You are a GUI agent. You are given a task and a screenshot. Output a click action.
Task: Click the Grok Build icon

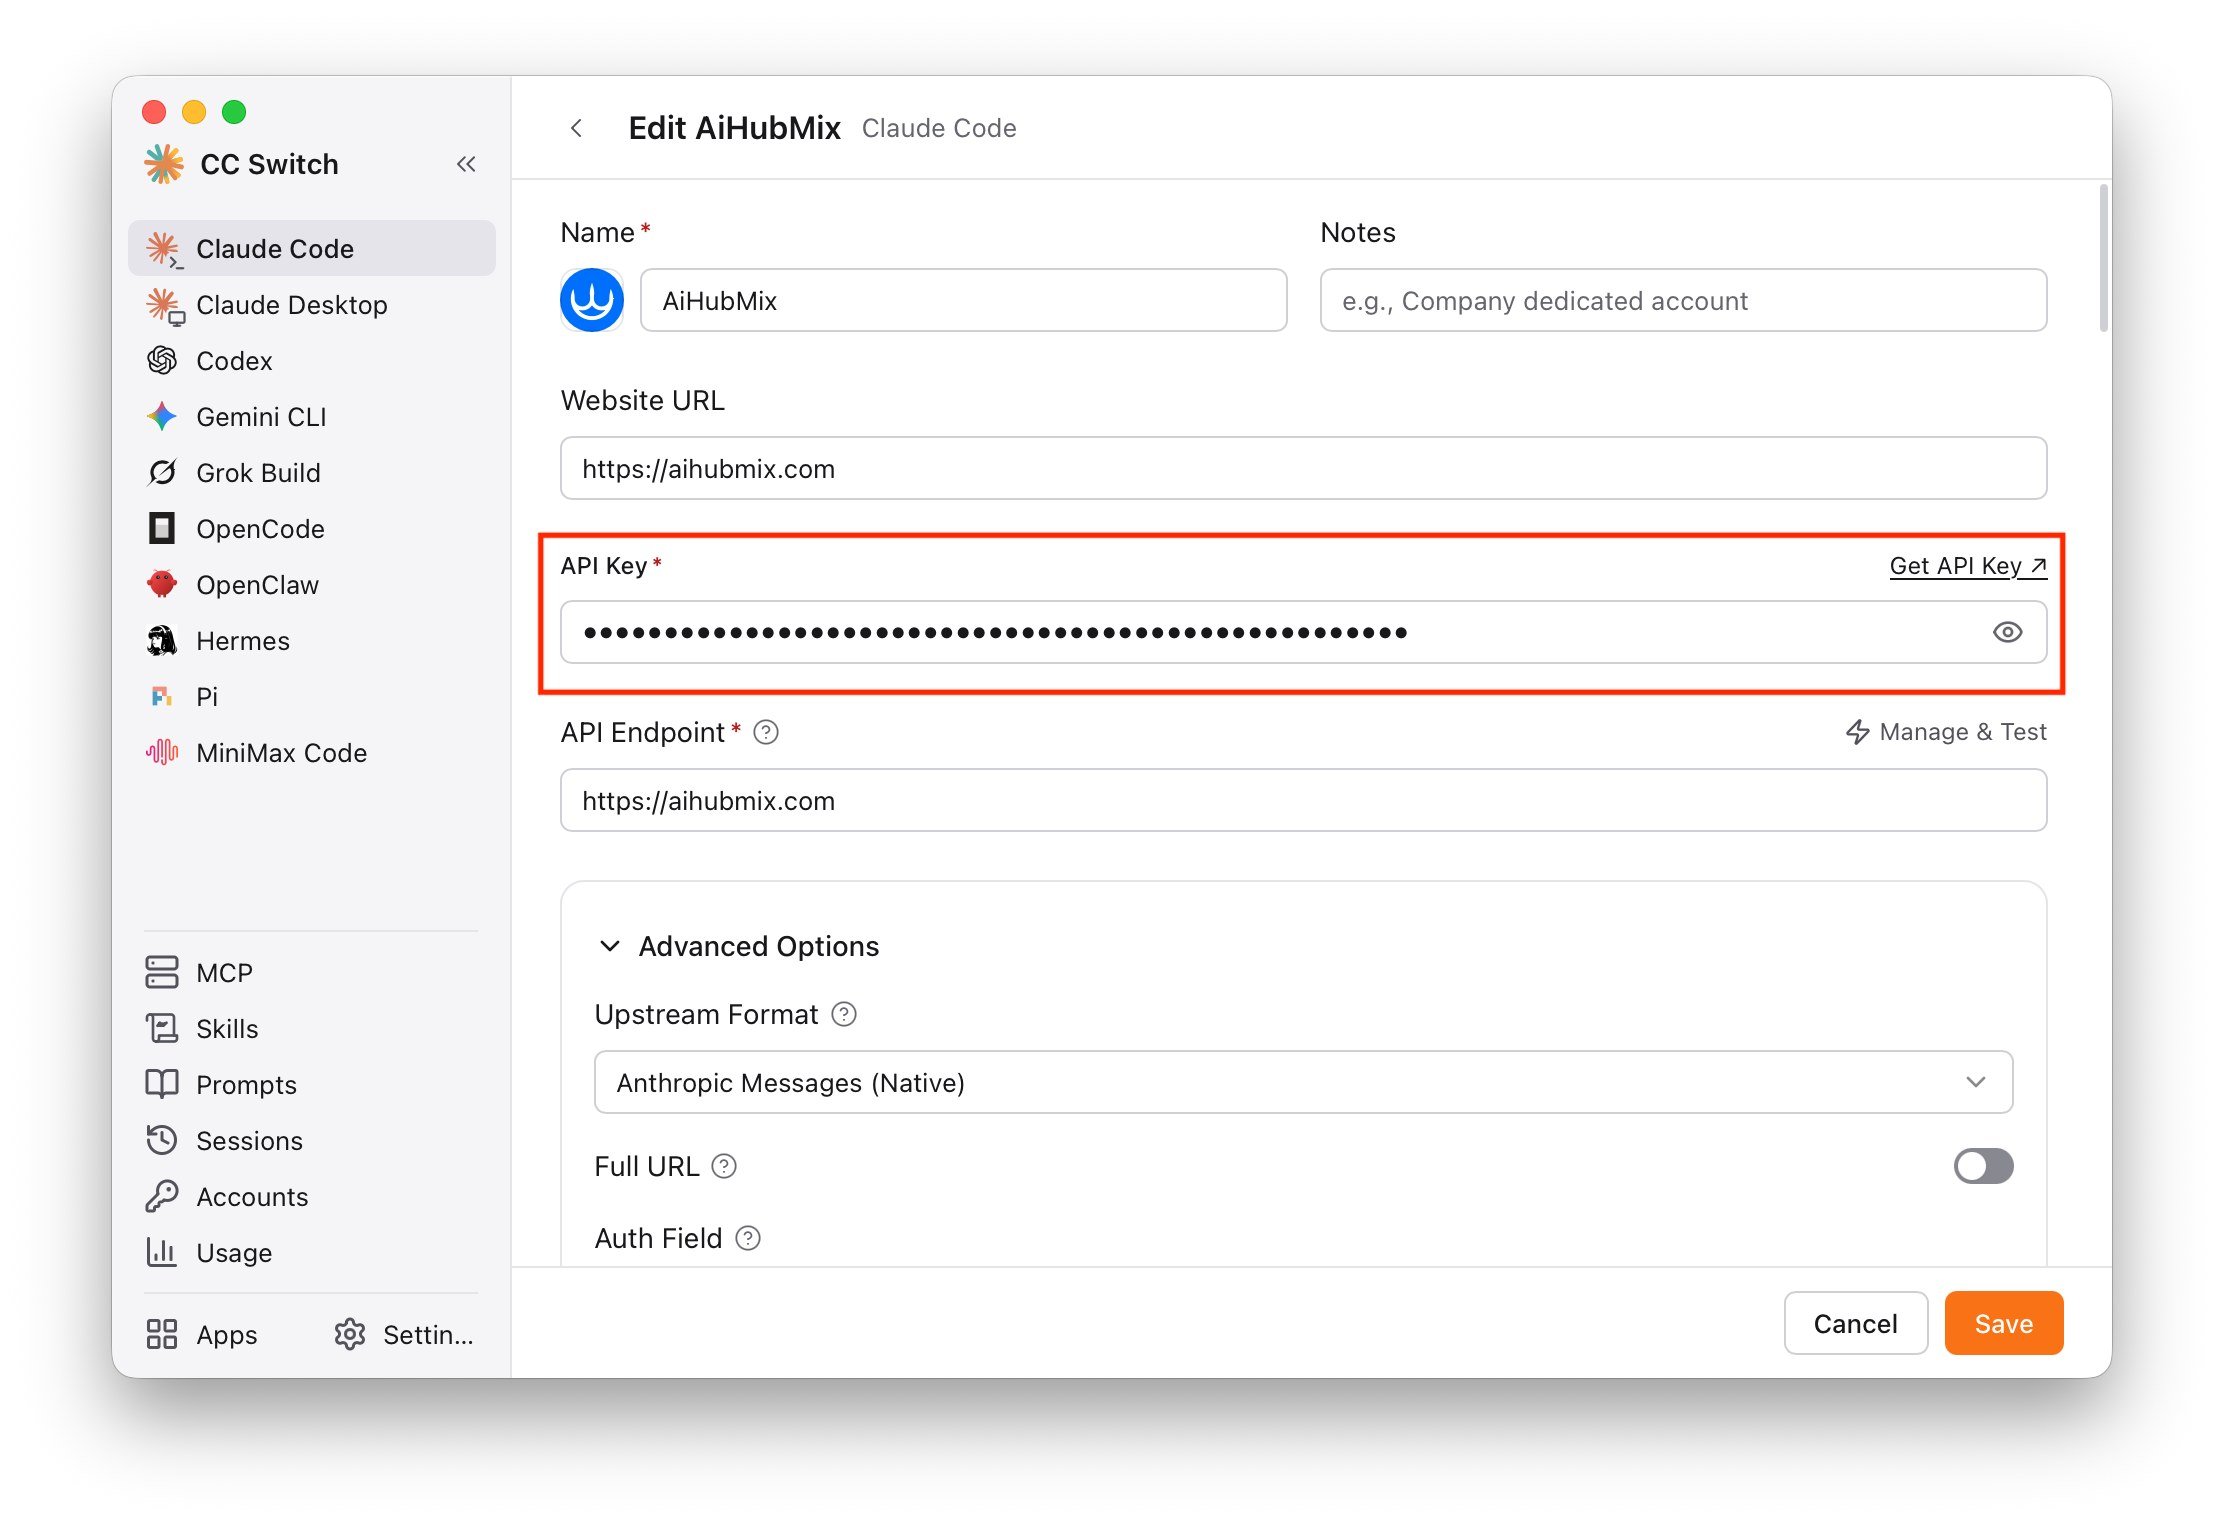point(162,473)
